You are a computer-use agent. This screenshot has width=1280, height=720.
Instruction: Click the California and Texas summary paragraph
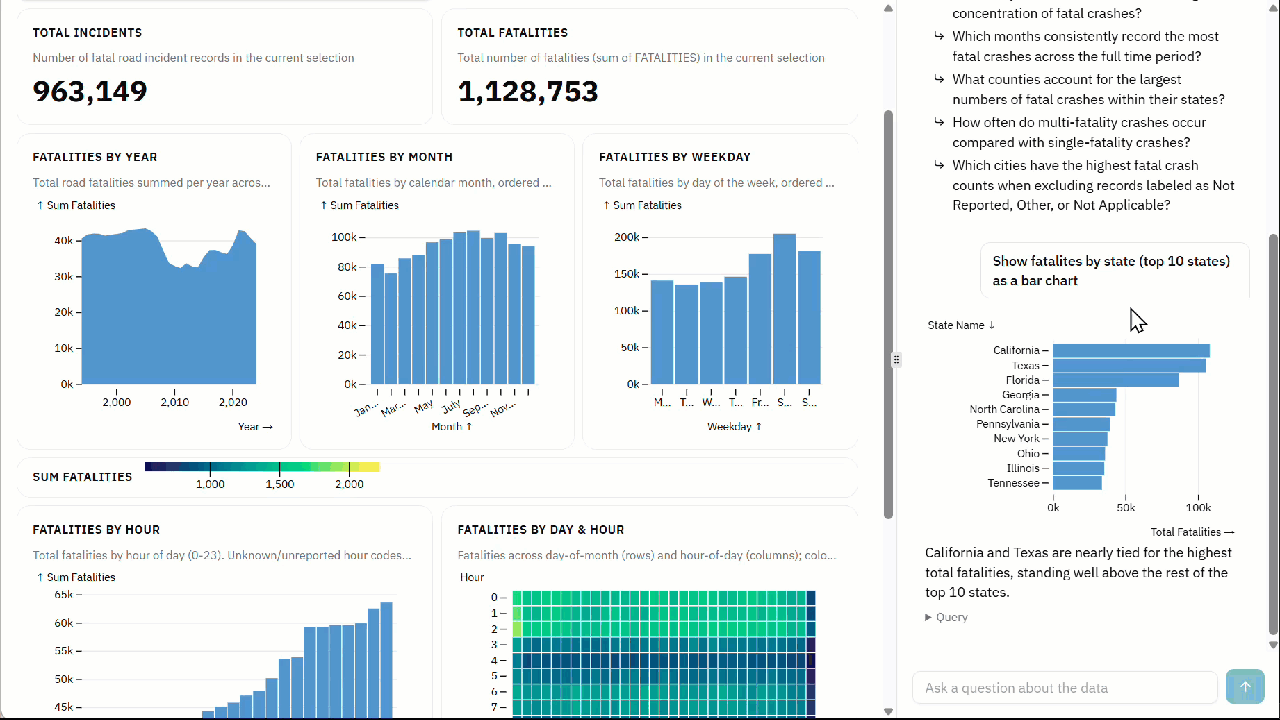pyautogui.click(x=1079, y=573)
